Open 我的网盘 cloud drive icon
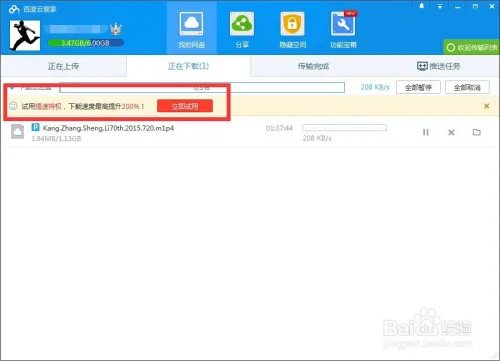Viewport: 500px width, 361px height. (x=191, y=24)
